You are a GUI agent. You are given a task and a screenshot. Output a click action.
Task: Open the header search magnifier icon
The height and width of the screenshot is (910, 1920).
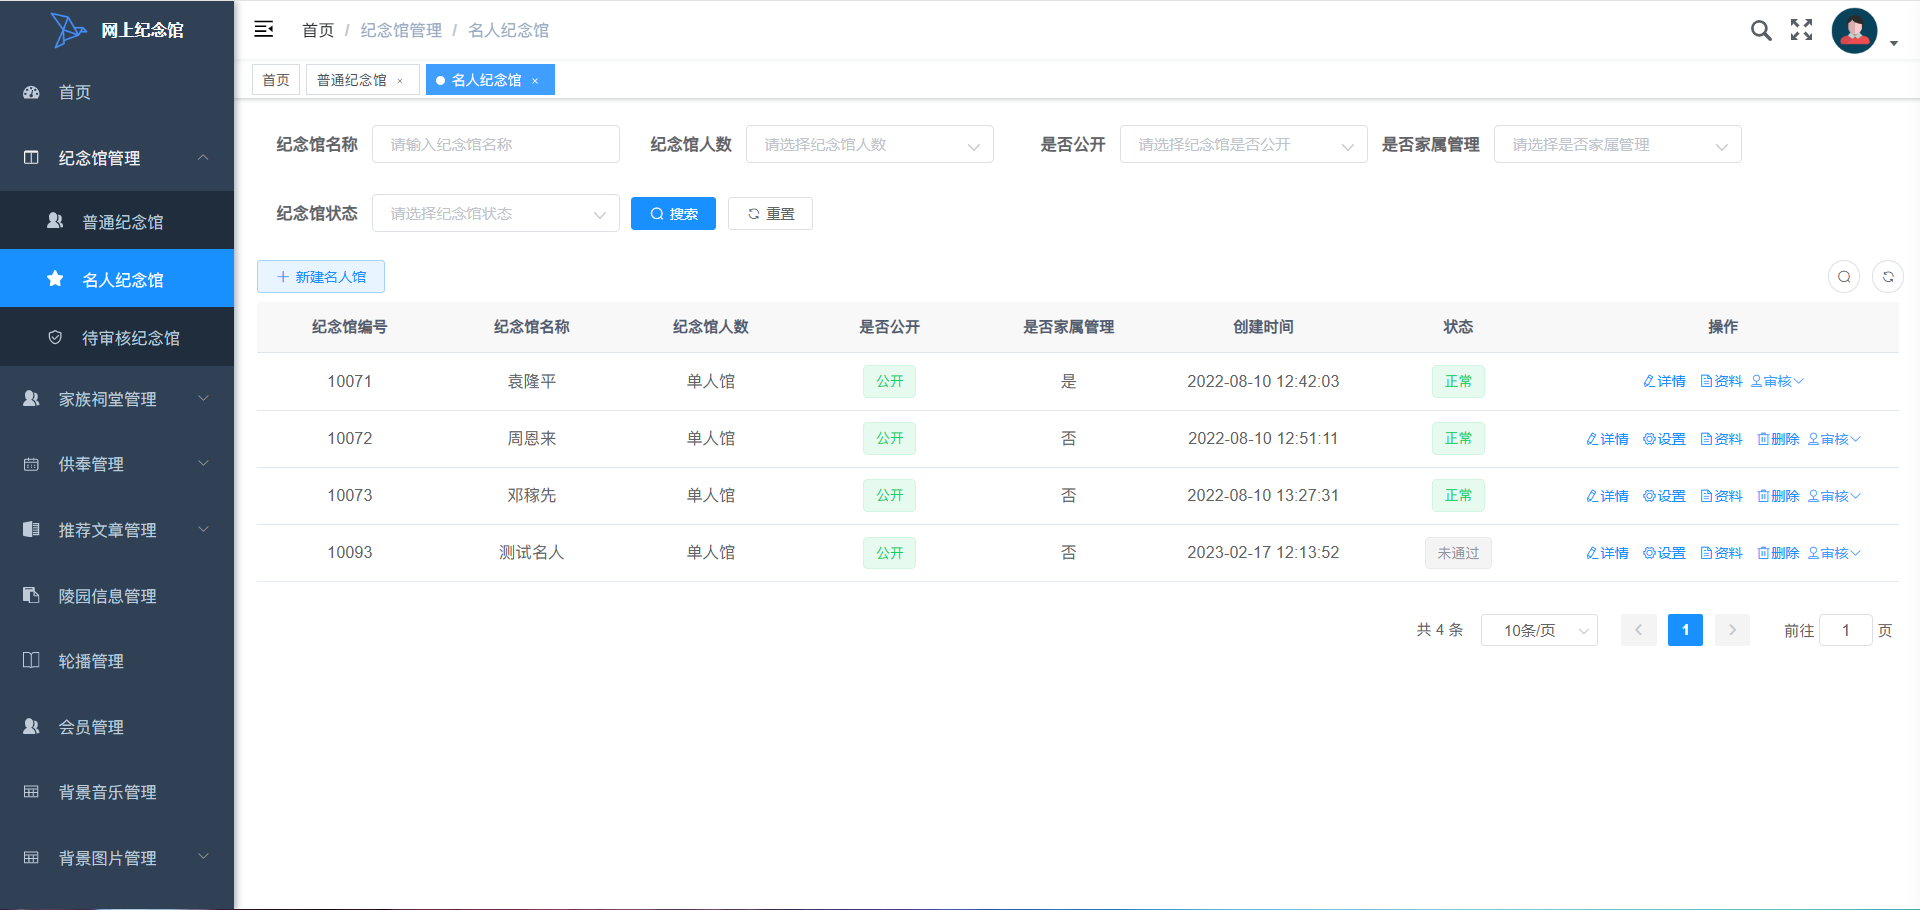[1761, 30]
